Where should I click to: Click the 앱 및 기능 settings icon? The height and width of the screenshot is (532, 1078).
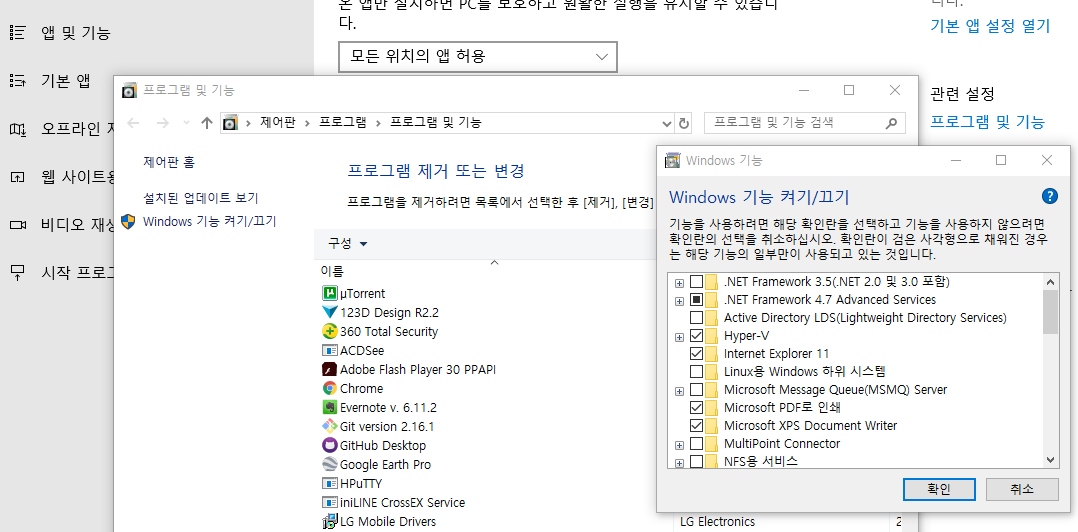pyautogui.click(x=18, y=32)
